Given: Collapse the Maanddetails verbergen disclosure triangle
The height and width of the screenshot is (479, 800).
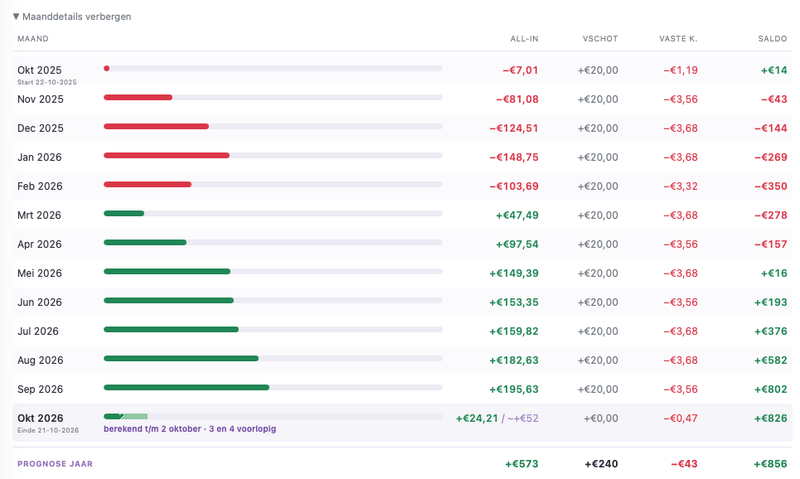Looking at the screenshot, I should point(16,16).
